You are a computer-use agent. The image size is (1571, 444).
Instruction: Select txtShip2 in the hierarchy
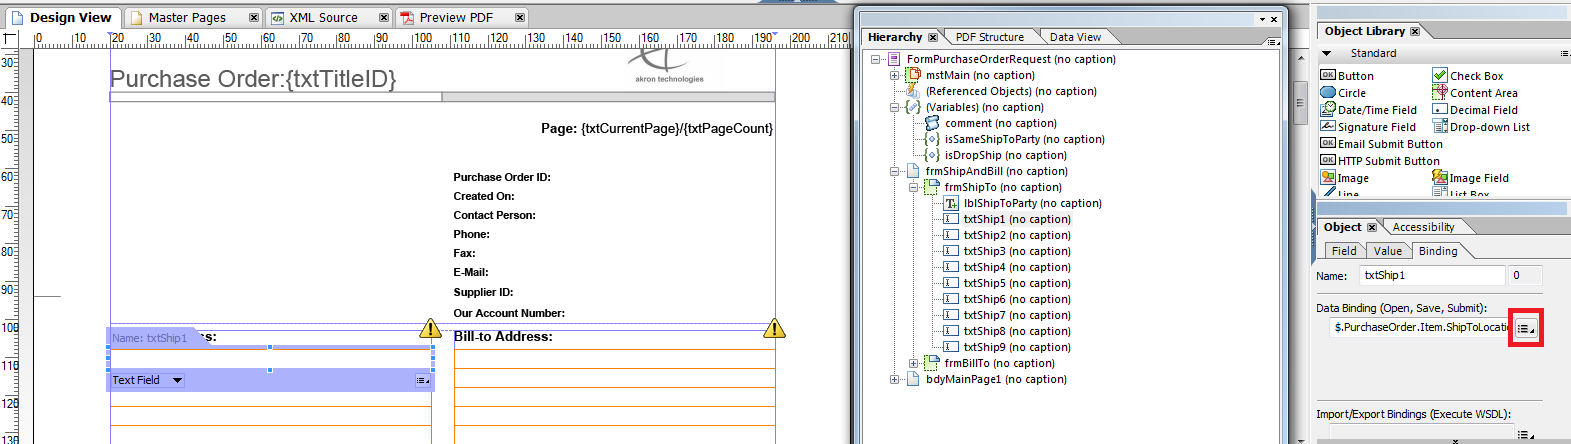pos(1016,235)
